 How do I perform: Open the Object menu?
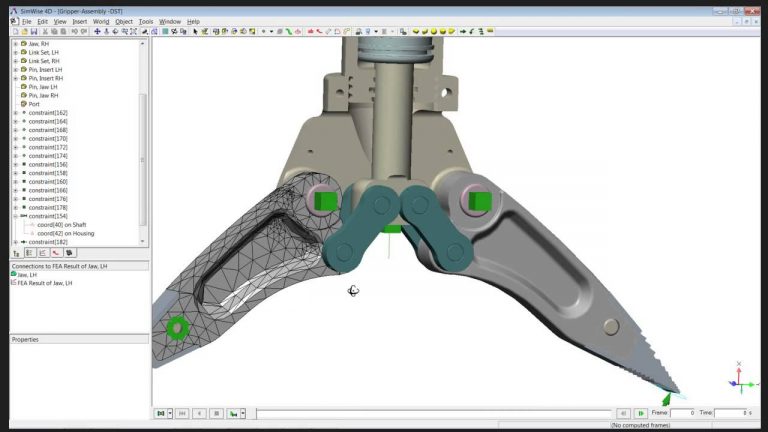124,22
